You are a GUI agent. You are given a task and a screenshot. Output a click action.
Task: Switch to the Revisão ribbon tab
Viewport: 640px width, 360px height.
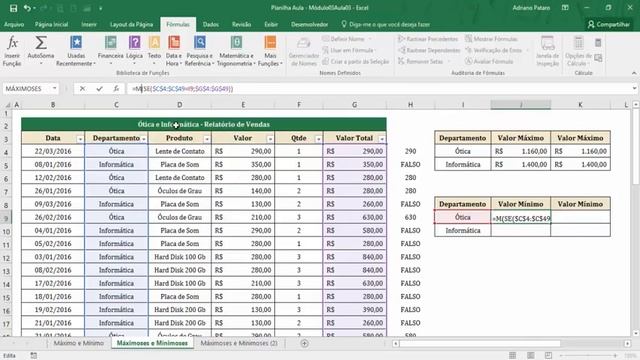241,24
